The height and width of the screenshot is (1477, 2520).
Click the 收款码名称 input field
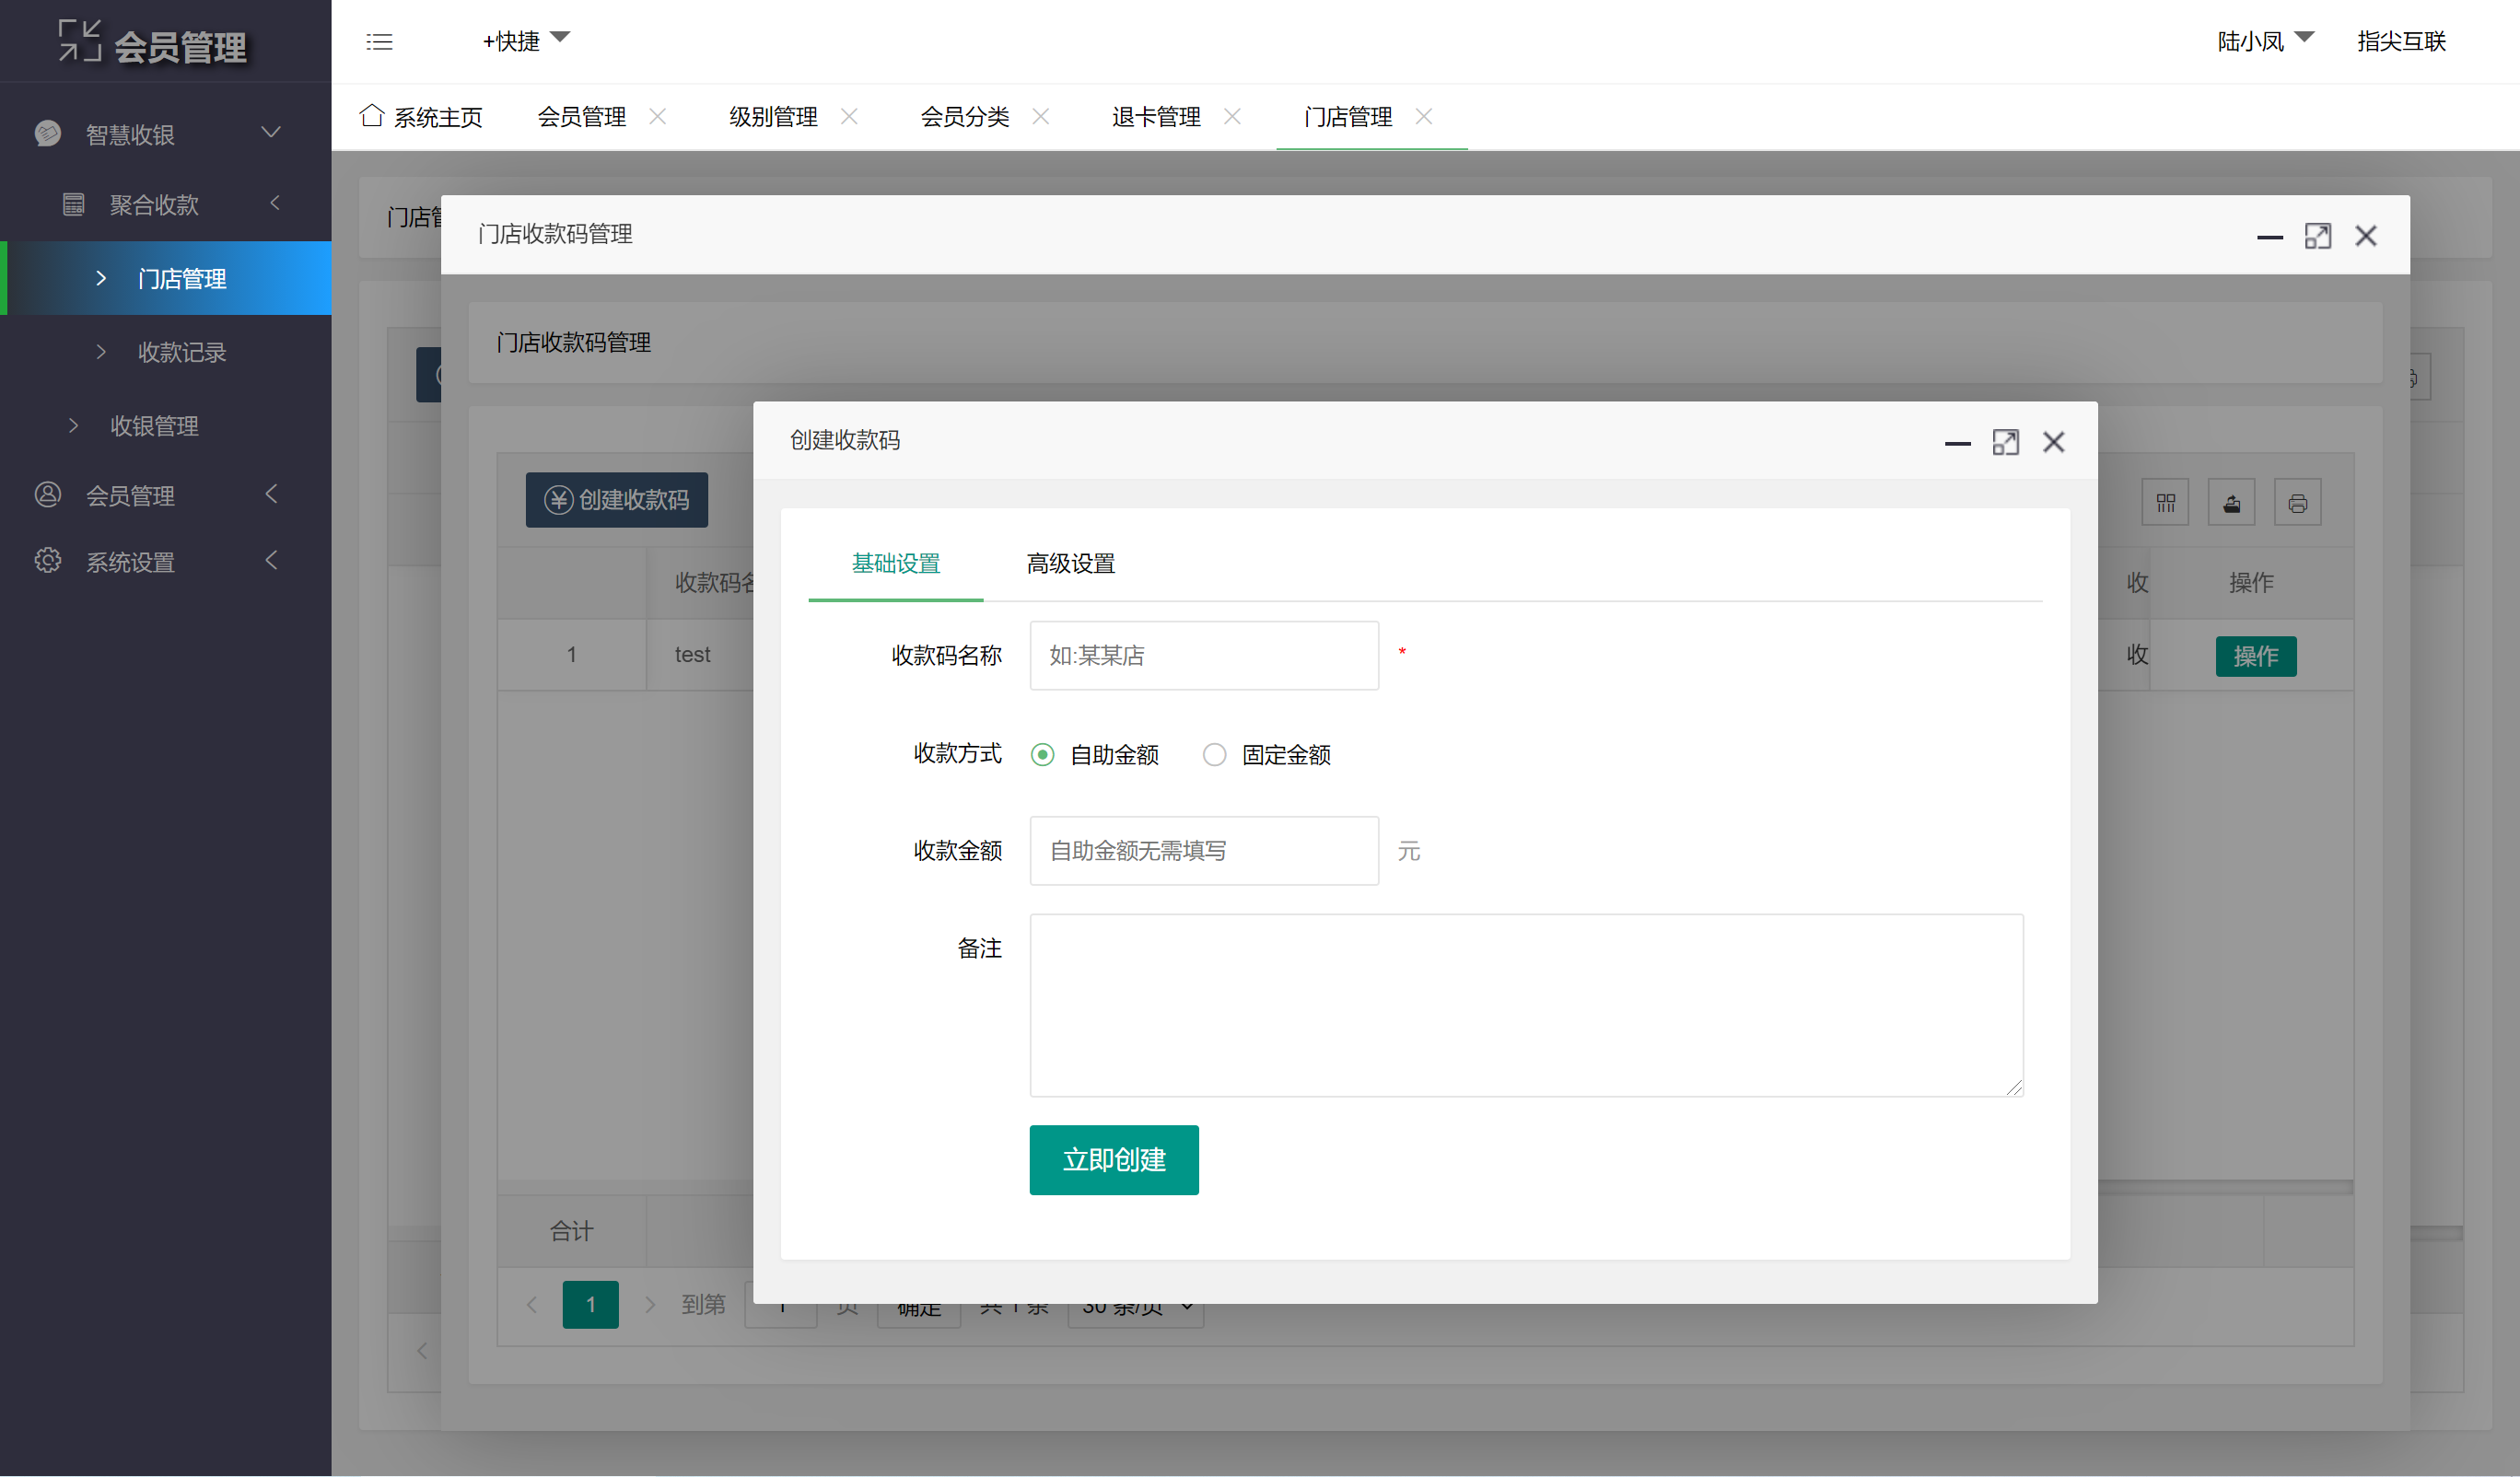(x=1204, y=655)
